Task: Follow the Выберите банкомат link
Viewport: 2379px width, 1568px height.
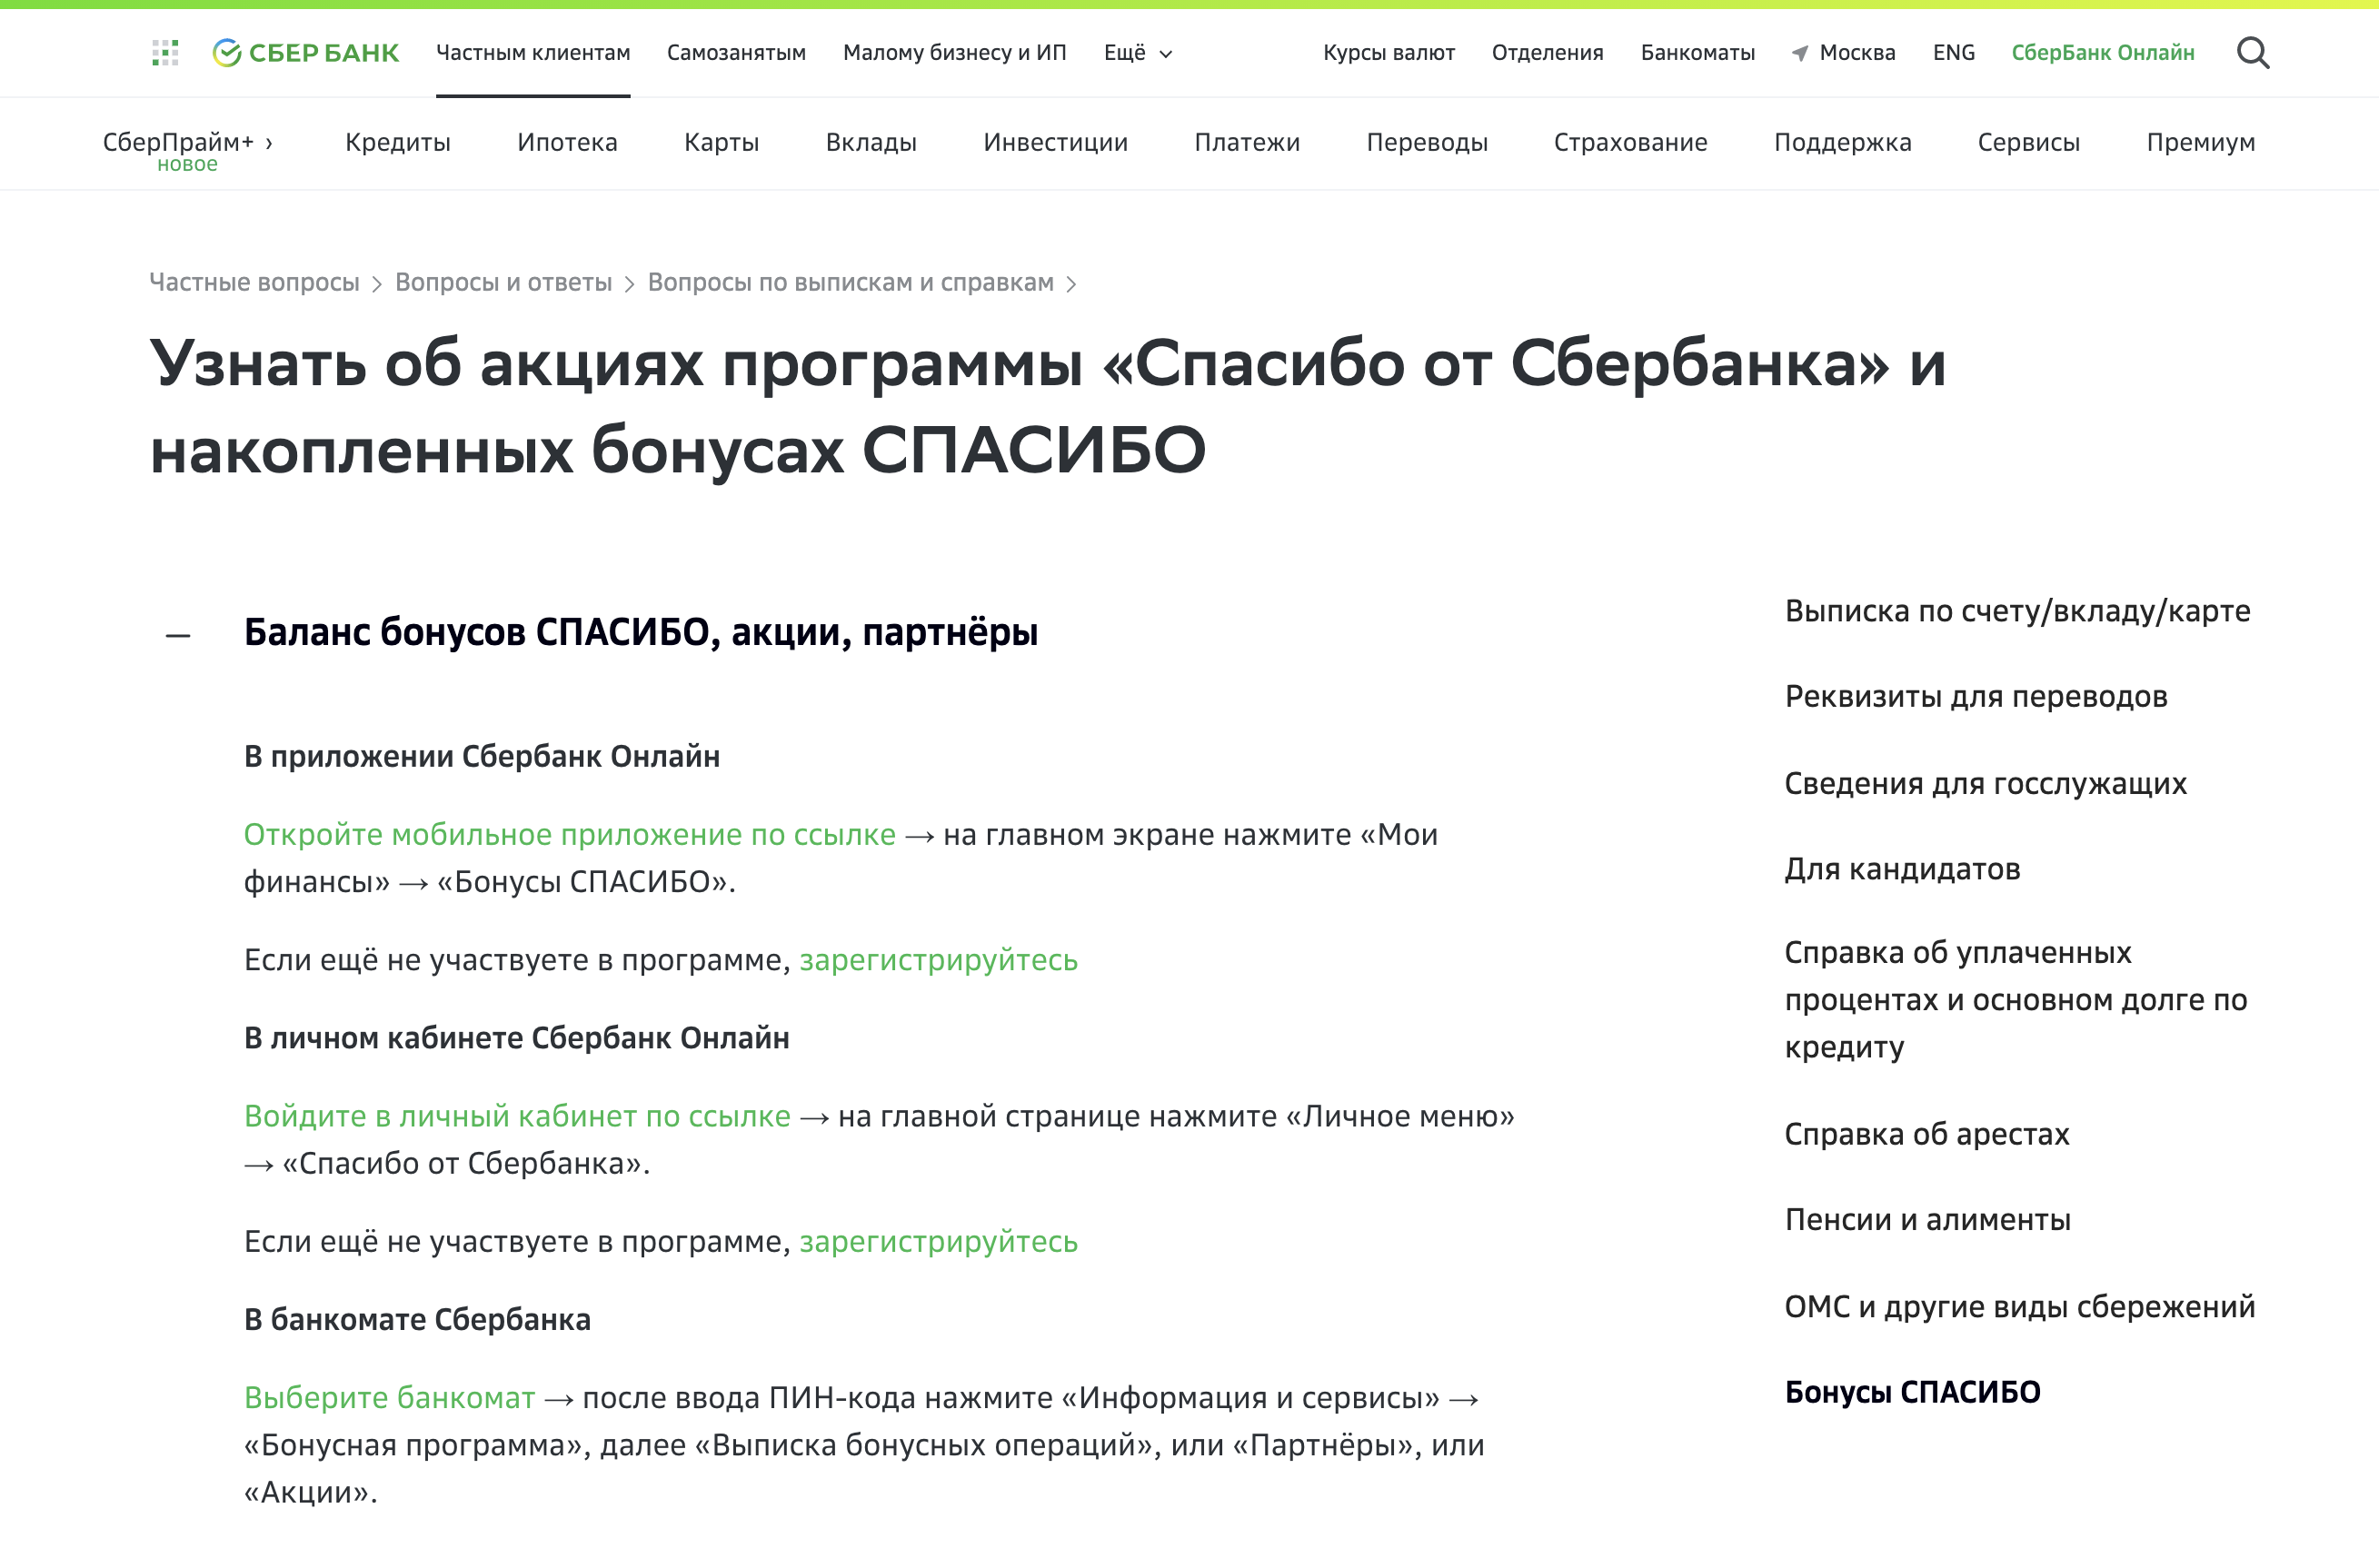Action: pos(389,1398)
